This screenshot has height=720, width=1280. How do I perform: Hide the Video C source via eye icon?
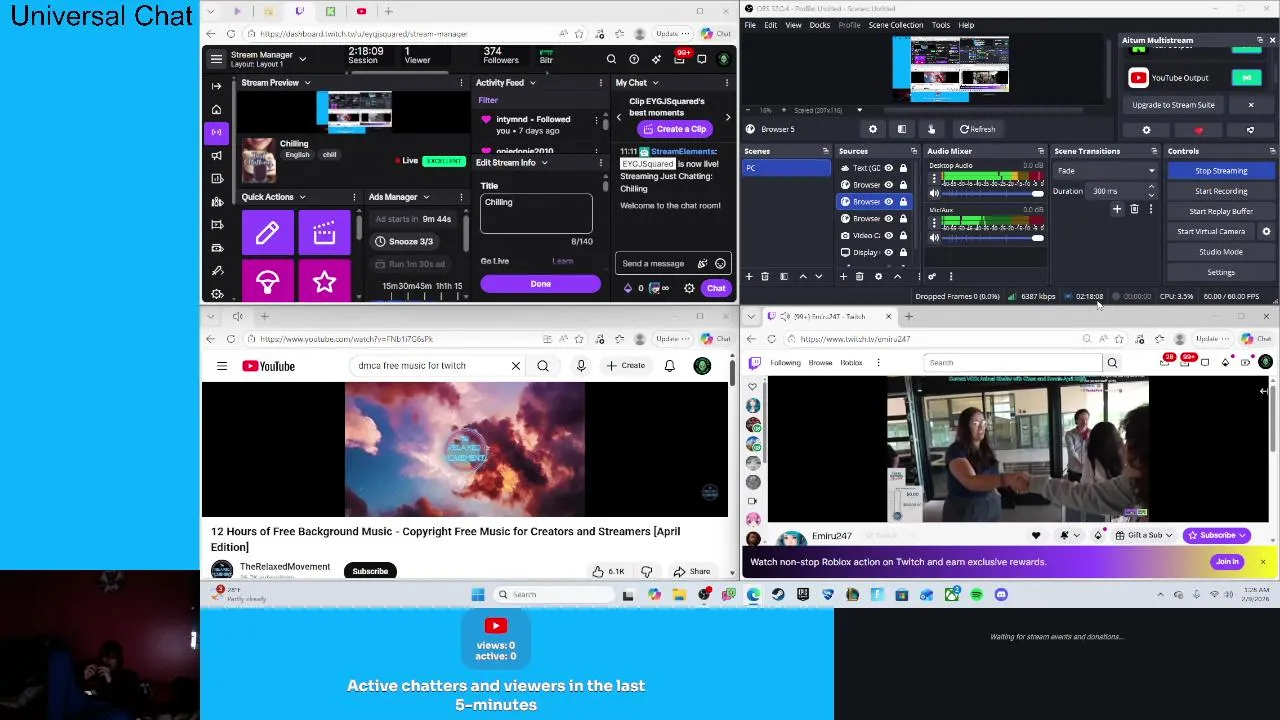coord(888,235)
